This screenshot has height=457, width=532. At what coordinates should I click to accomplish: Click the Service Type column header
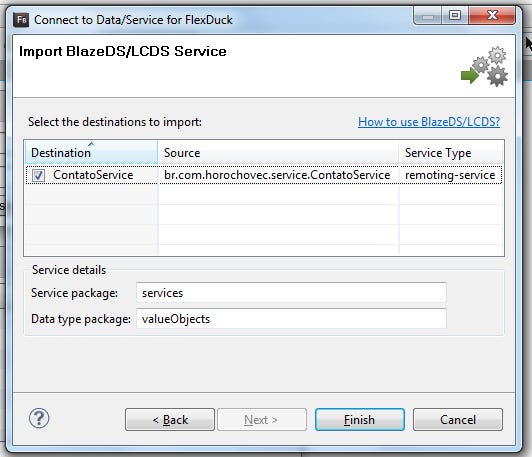451,153
